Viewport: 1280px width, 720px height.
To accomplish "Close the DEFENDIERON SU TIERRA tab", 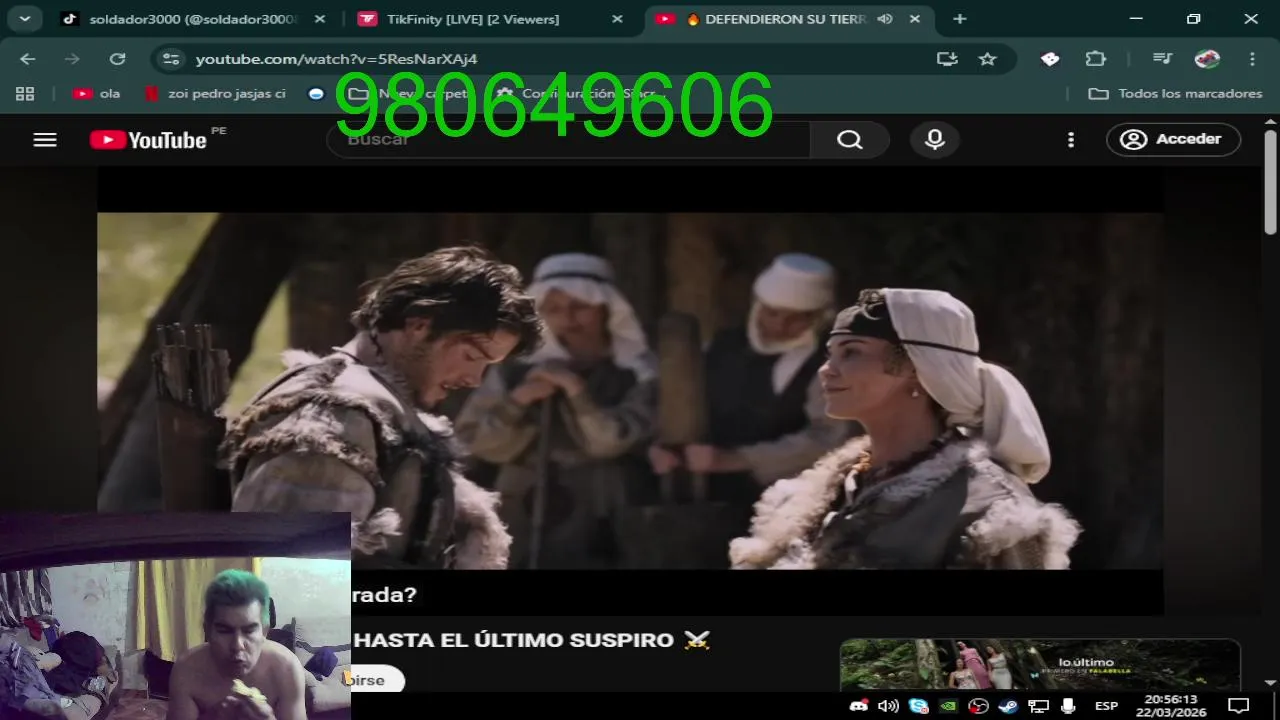I will coord(913,19).
